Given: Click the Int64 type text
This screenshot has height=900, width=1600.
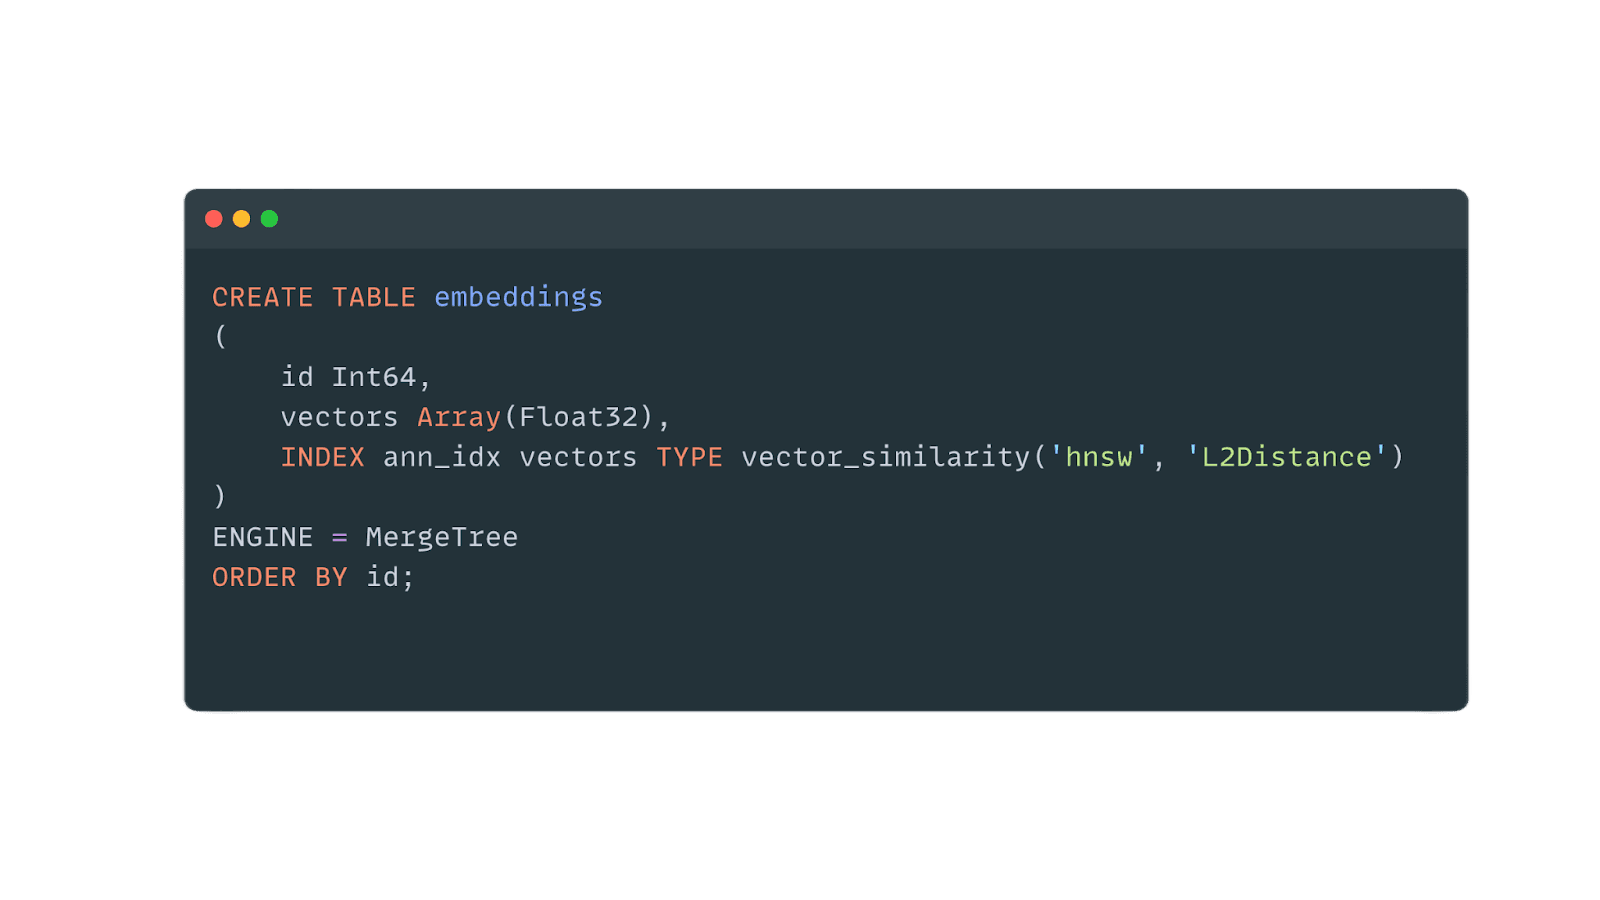Looking at the screenshot, I should (x=373, y=378).
